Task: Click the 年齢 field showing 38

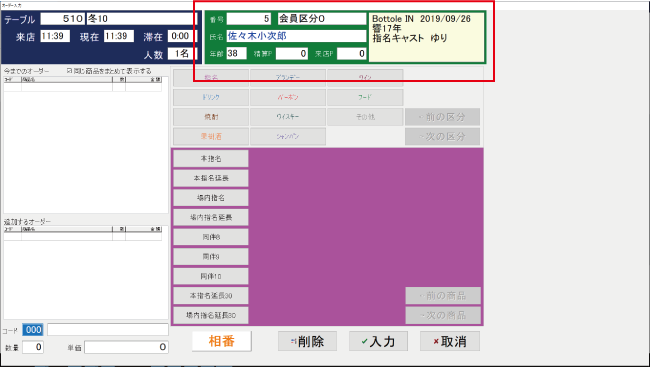Action: (237, 53)
